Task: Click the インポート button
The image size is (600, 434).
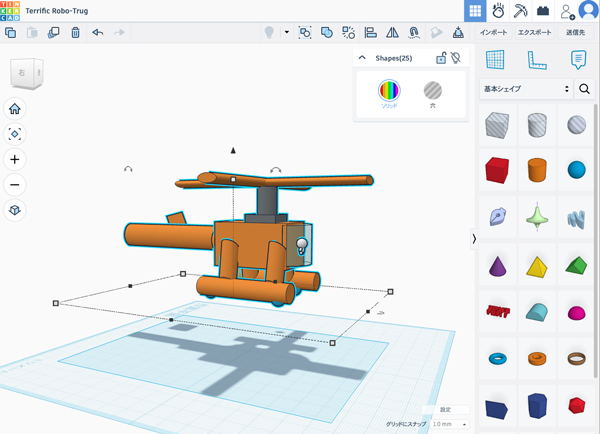Action: [x=494, y=33]
